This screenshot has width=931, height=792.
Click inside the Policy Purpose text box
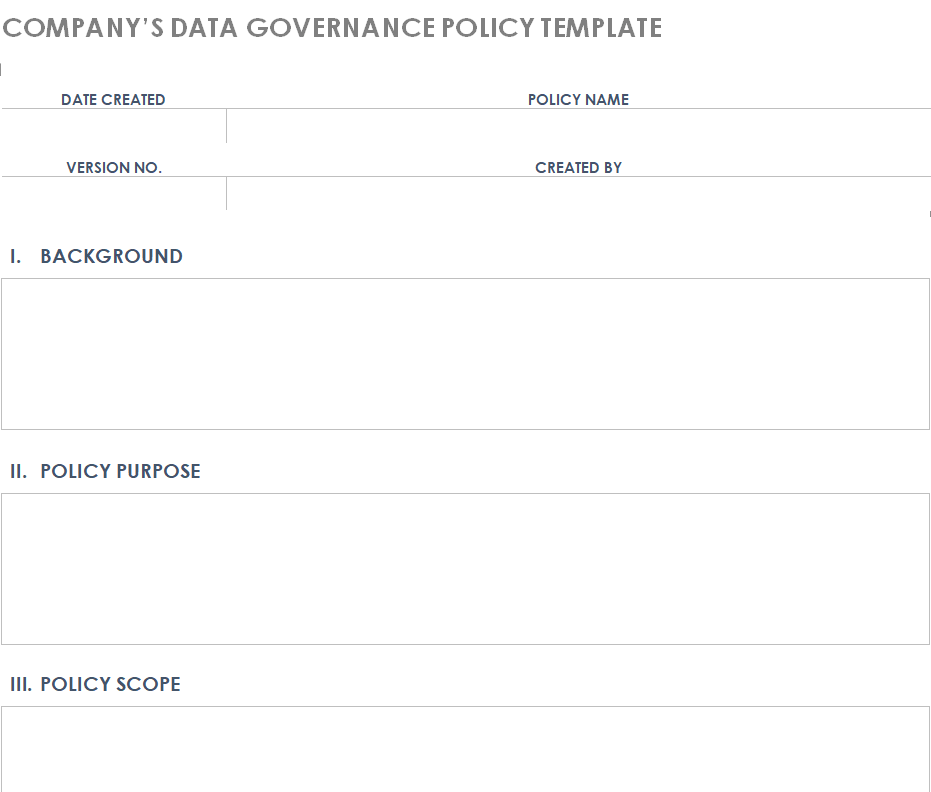[465, 568]
